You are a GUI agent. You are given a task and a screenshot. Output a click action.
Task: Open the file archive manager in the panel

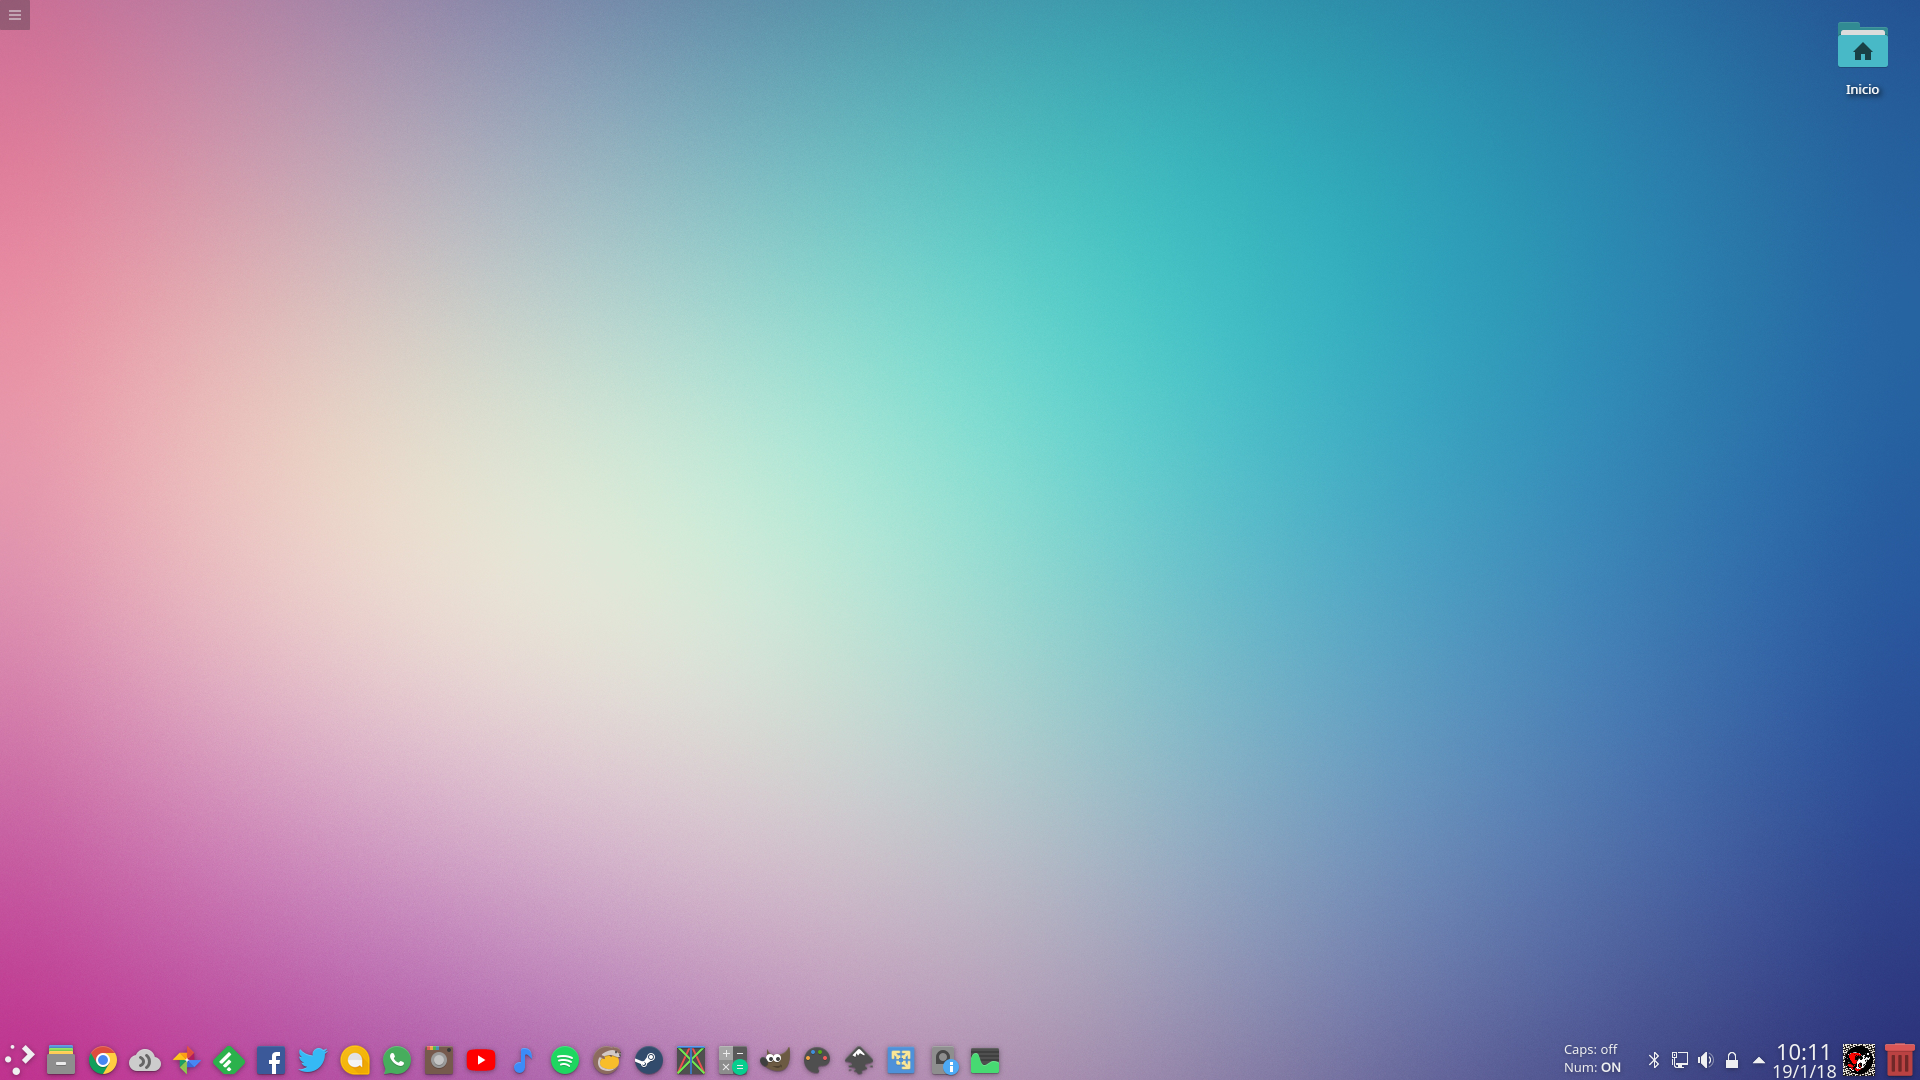61,1060
